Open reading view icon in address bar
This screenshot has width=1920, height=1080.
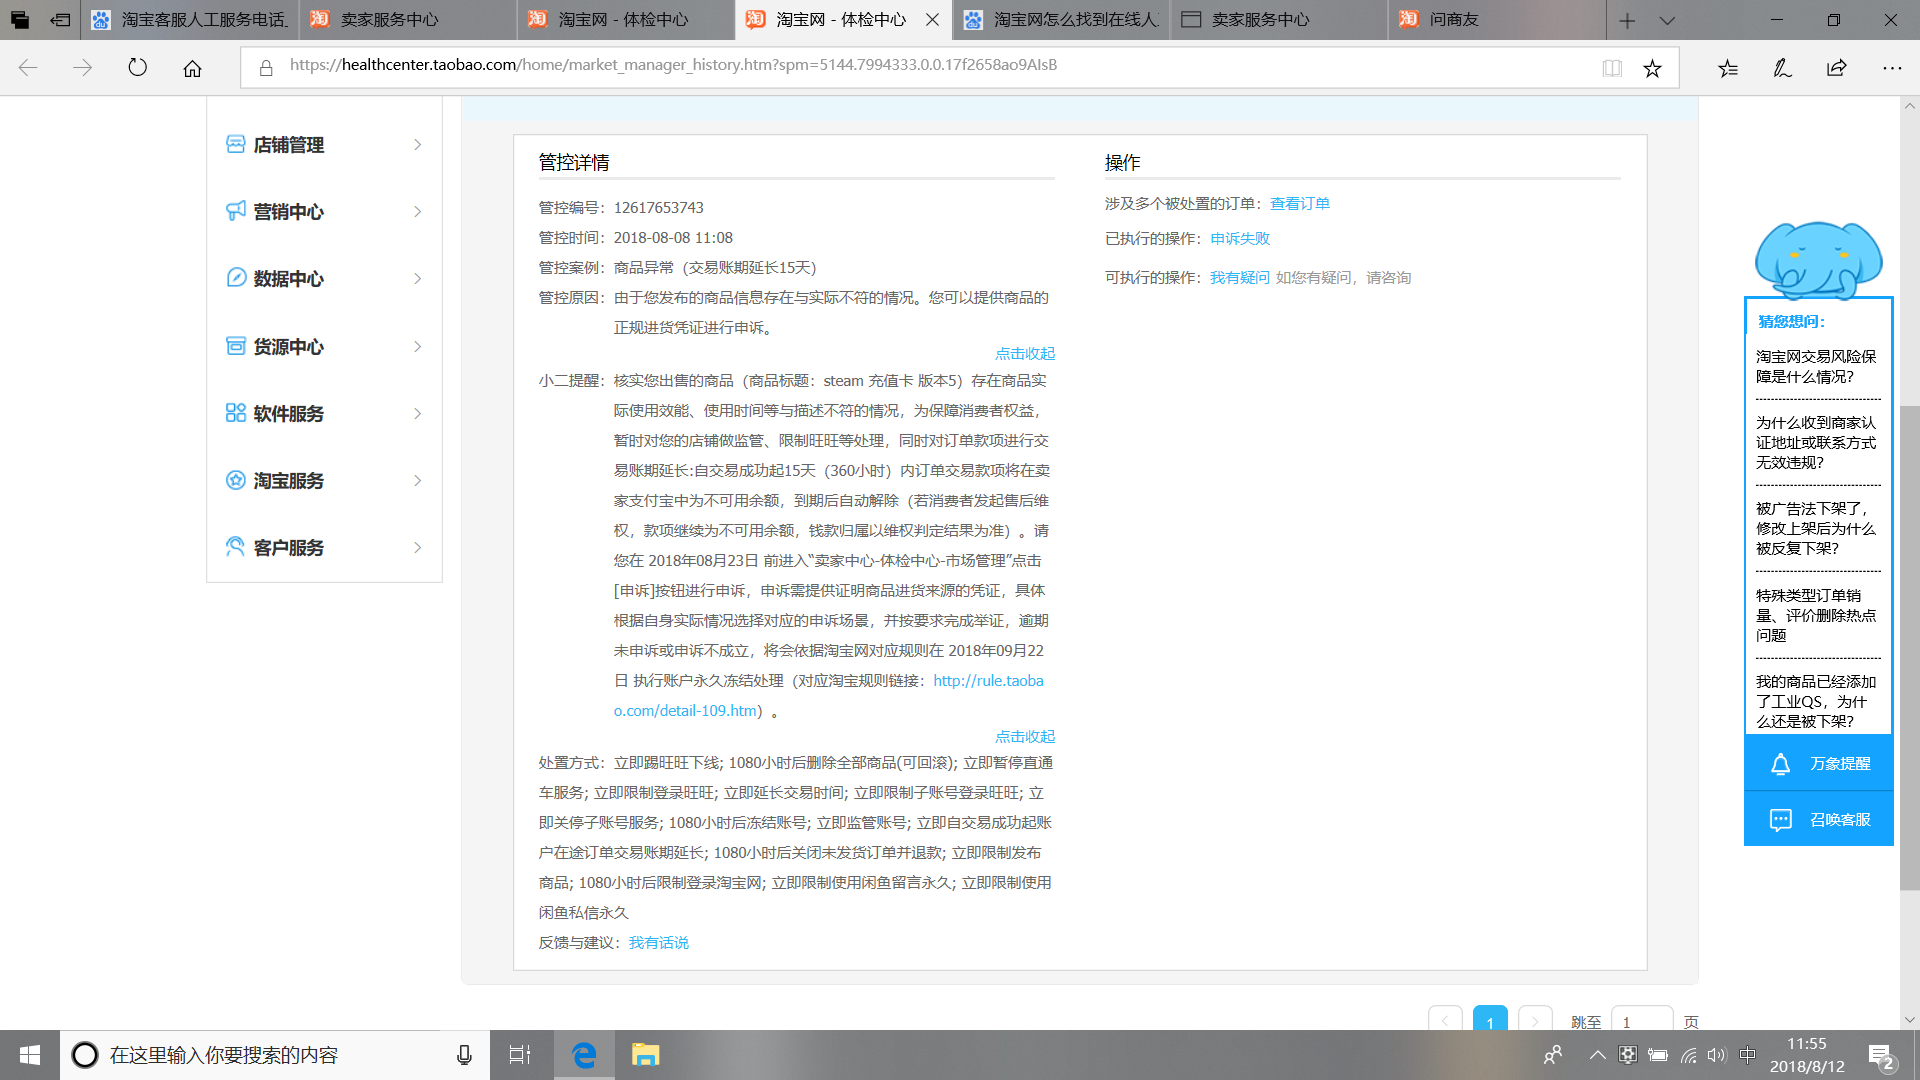tap(1612, 68)
